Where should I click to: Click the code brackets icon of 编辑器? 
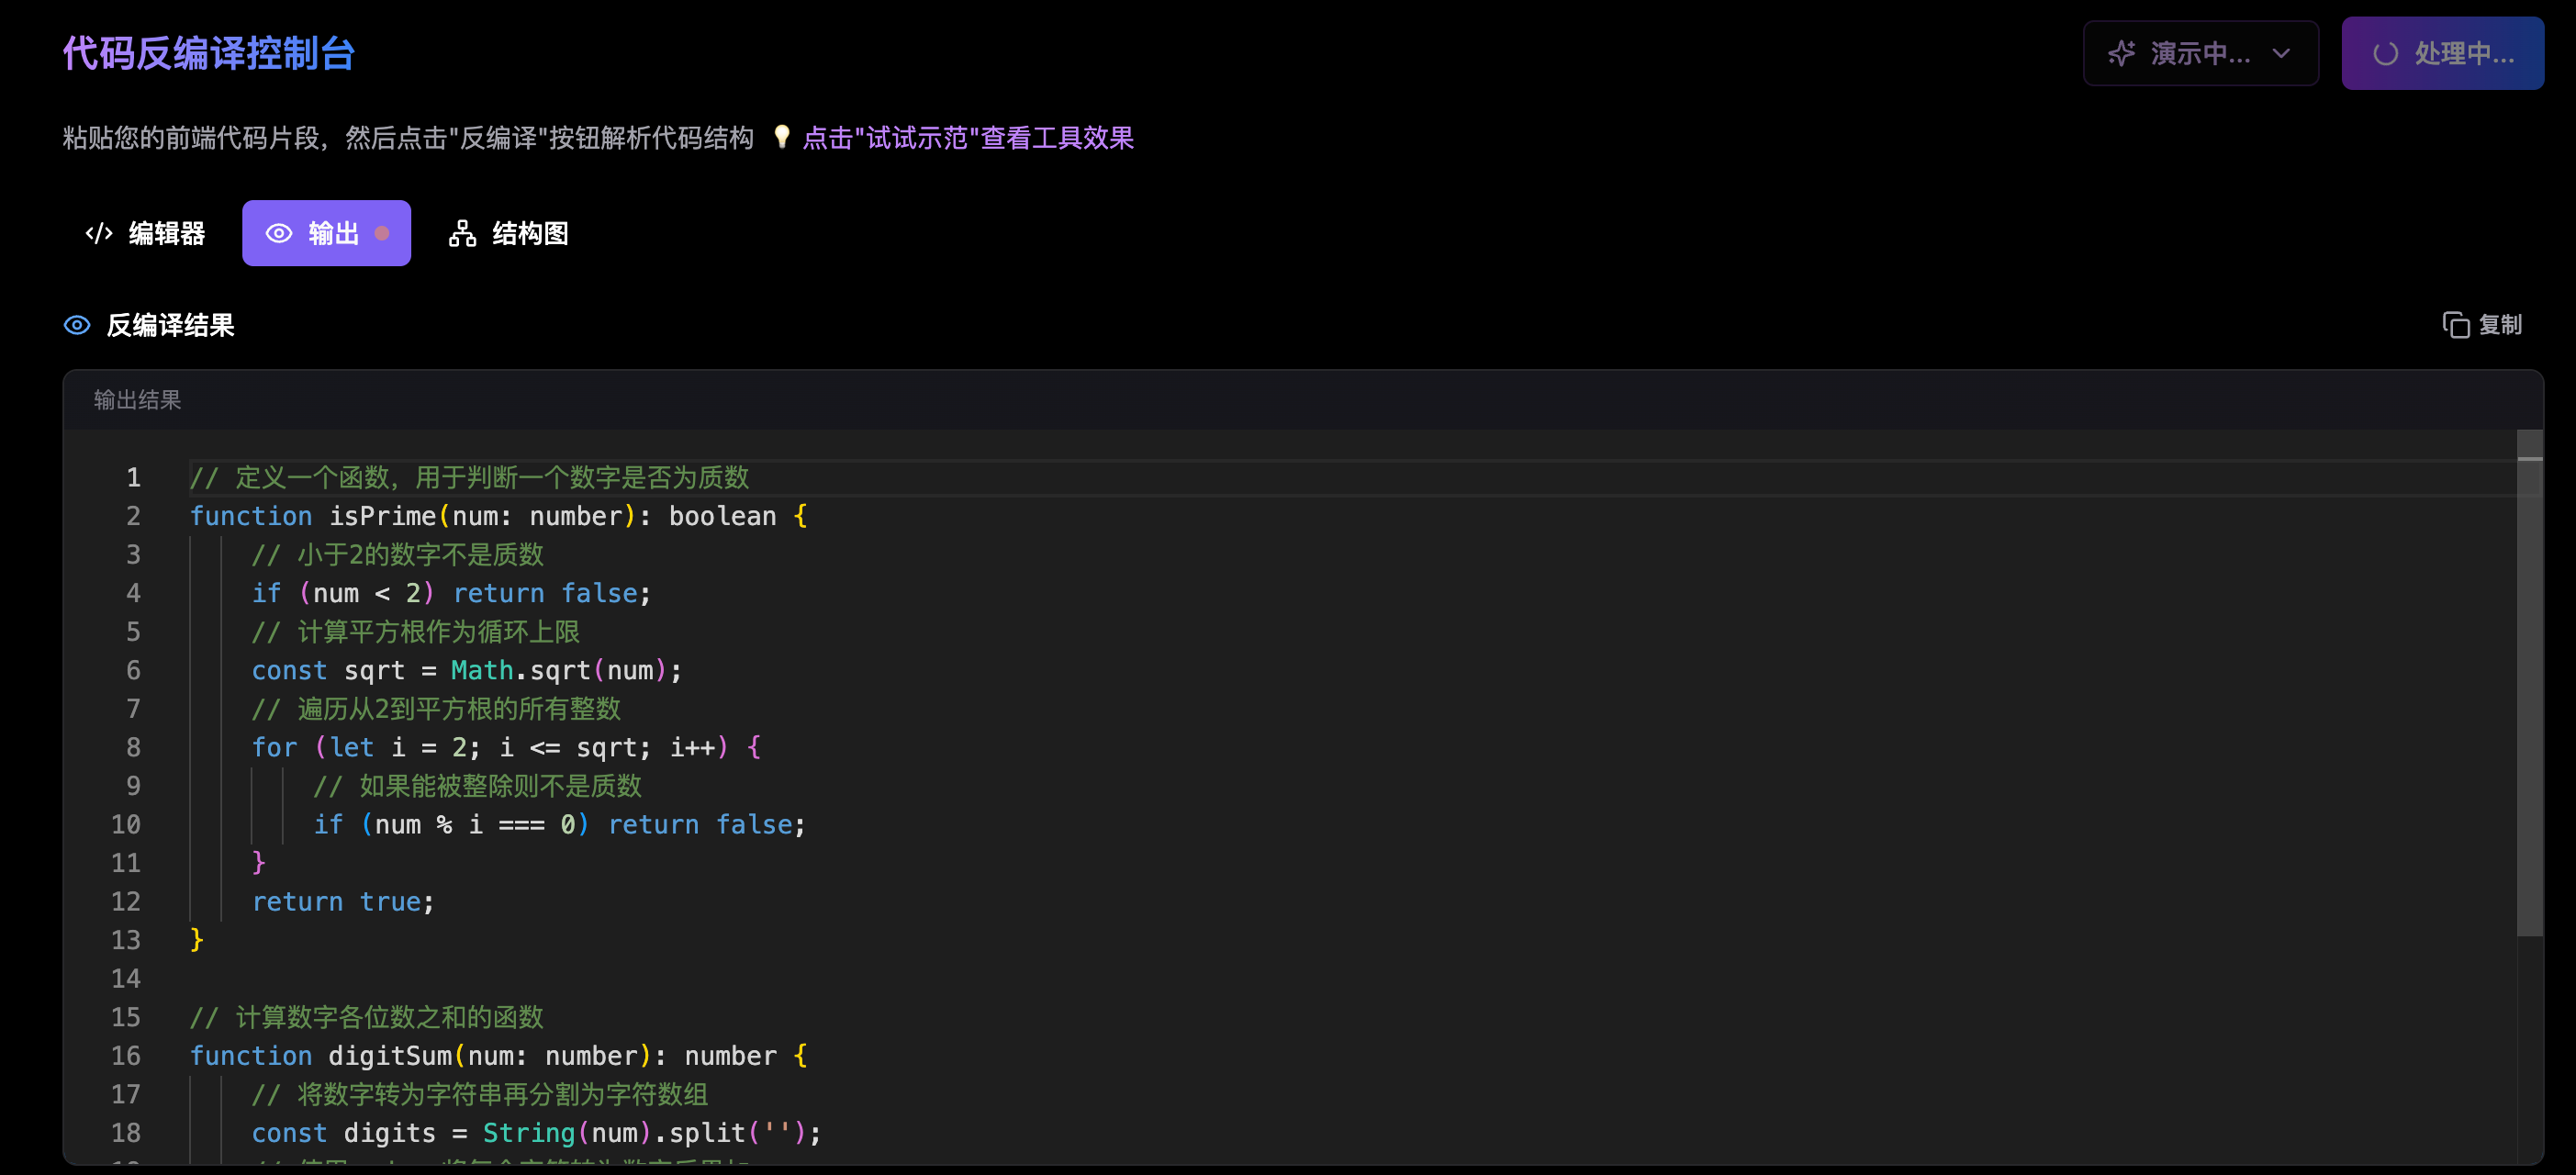(99, 233)
